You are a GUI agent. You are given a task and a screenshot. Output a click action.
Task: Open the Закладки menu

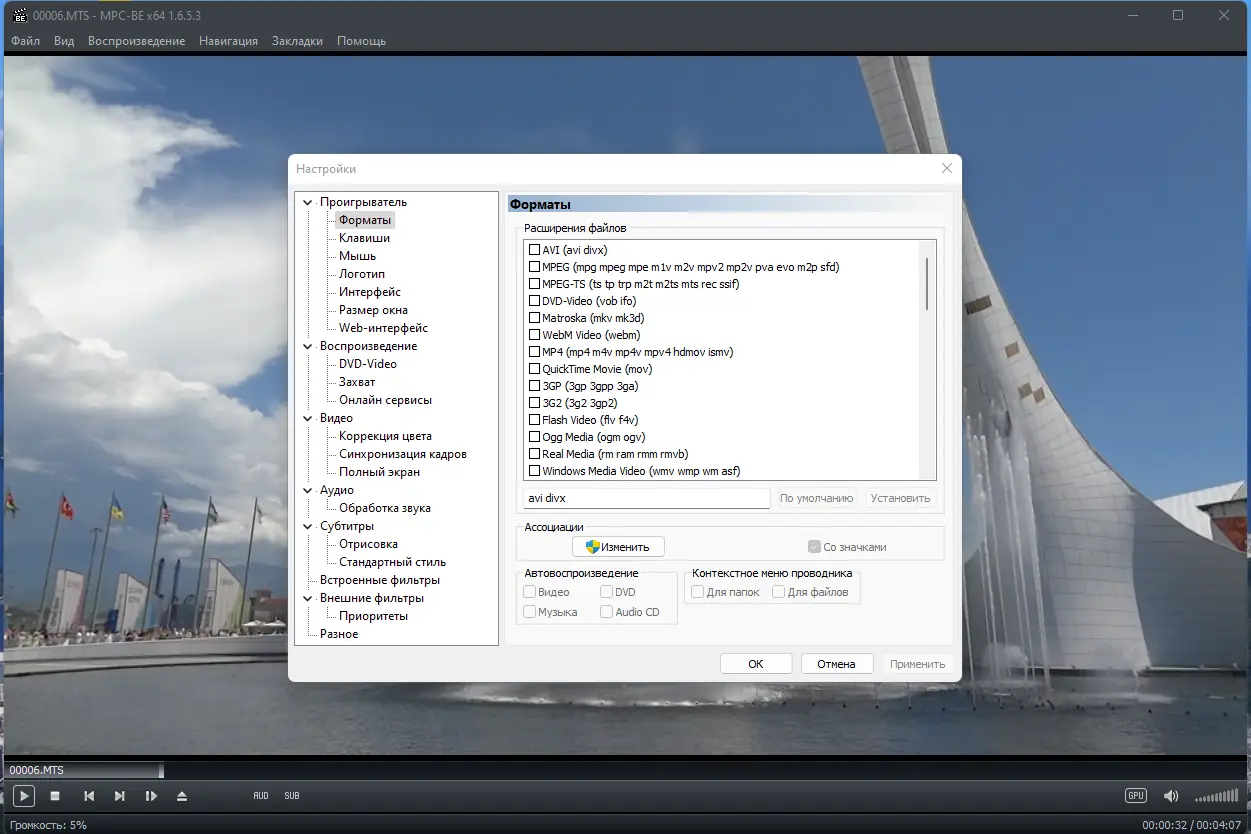297,41
